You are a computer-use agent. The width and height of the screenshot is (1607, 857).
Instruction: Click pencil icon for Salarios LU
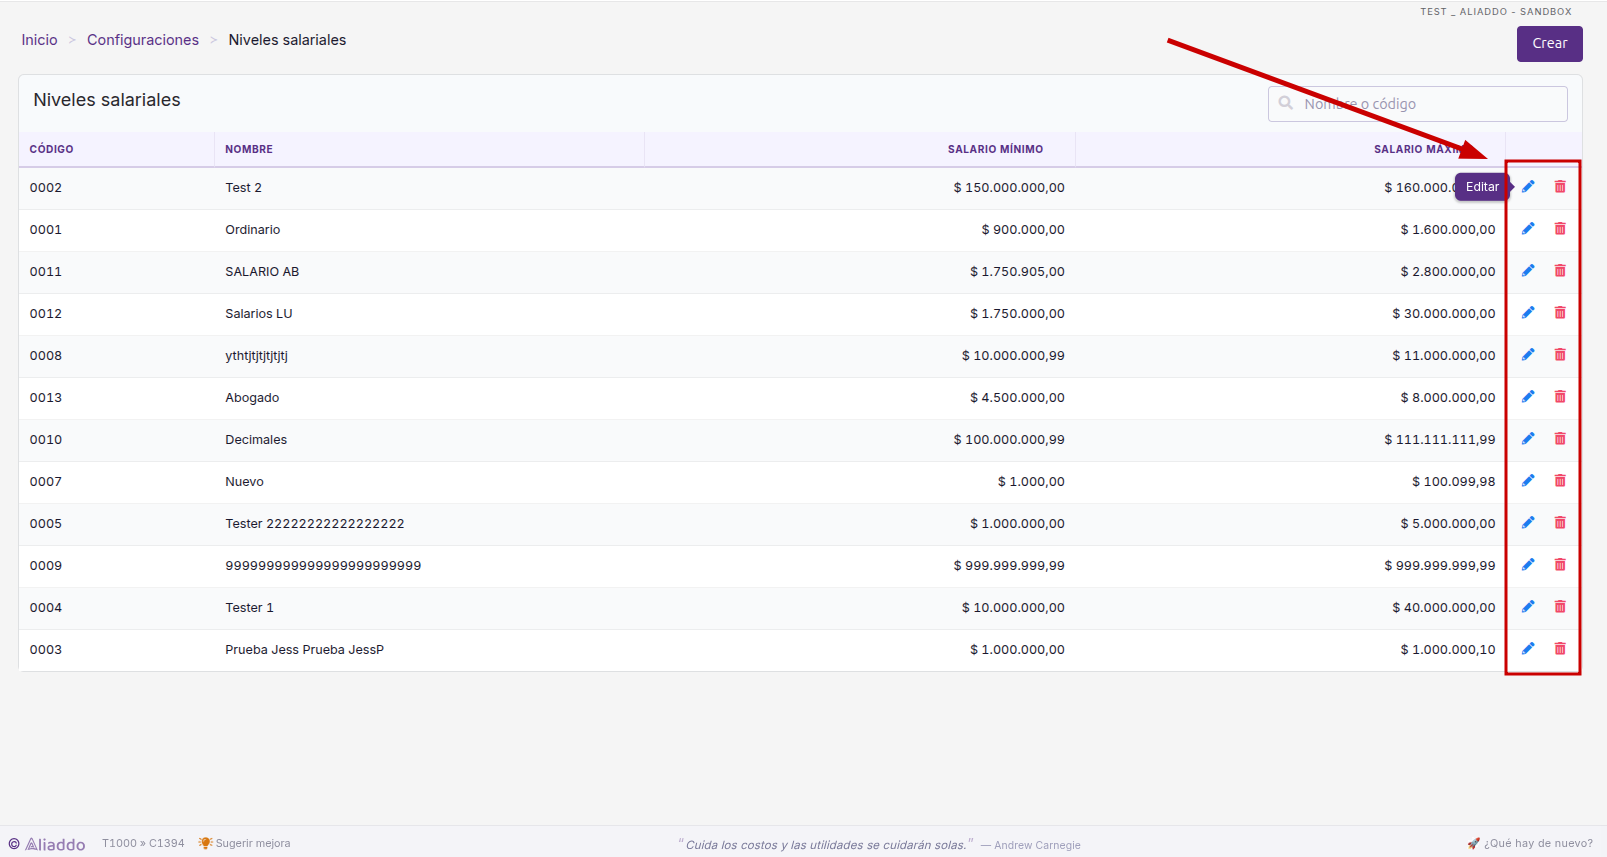pyautogui.click(x=1528, y=313)
